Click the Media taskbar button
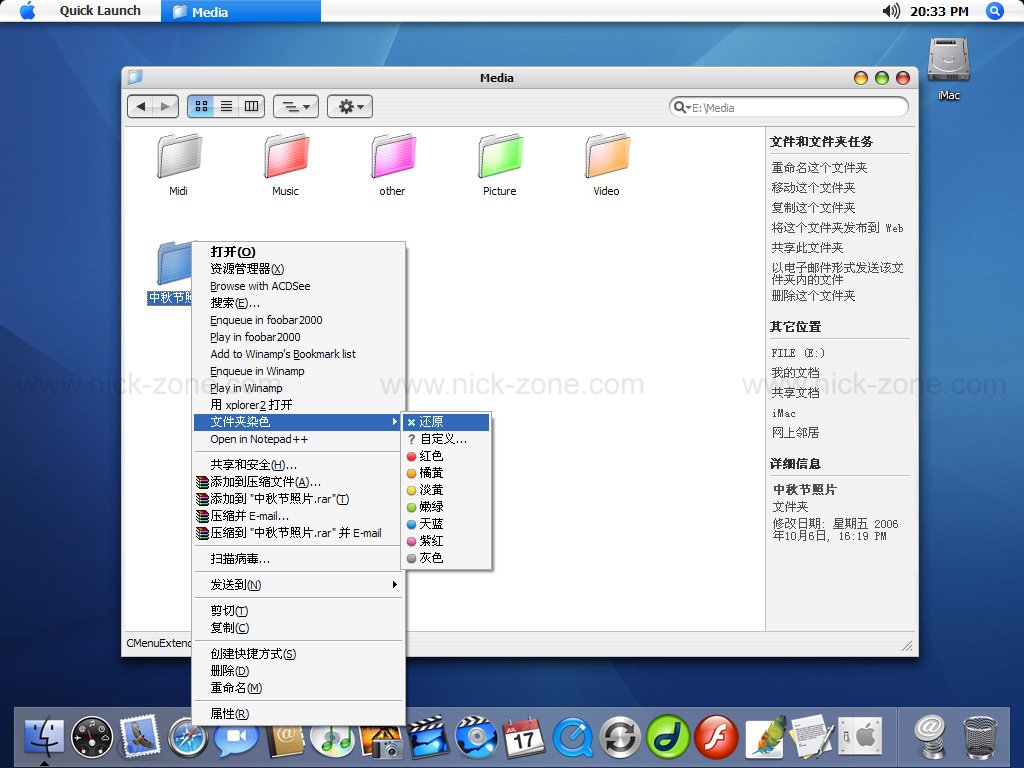This screenshot has width=1024, height=768. pyautogui.click(x=240, y=11)
